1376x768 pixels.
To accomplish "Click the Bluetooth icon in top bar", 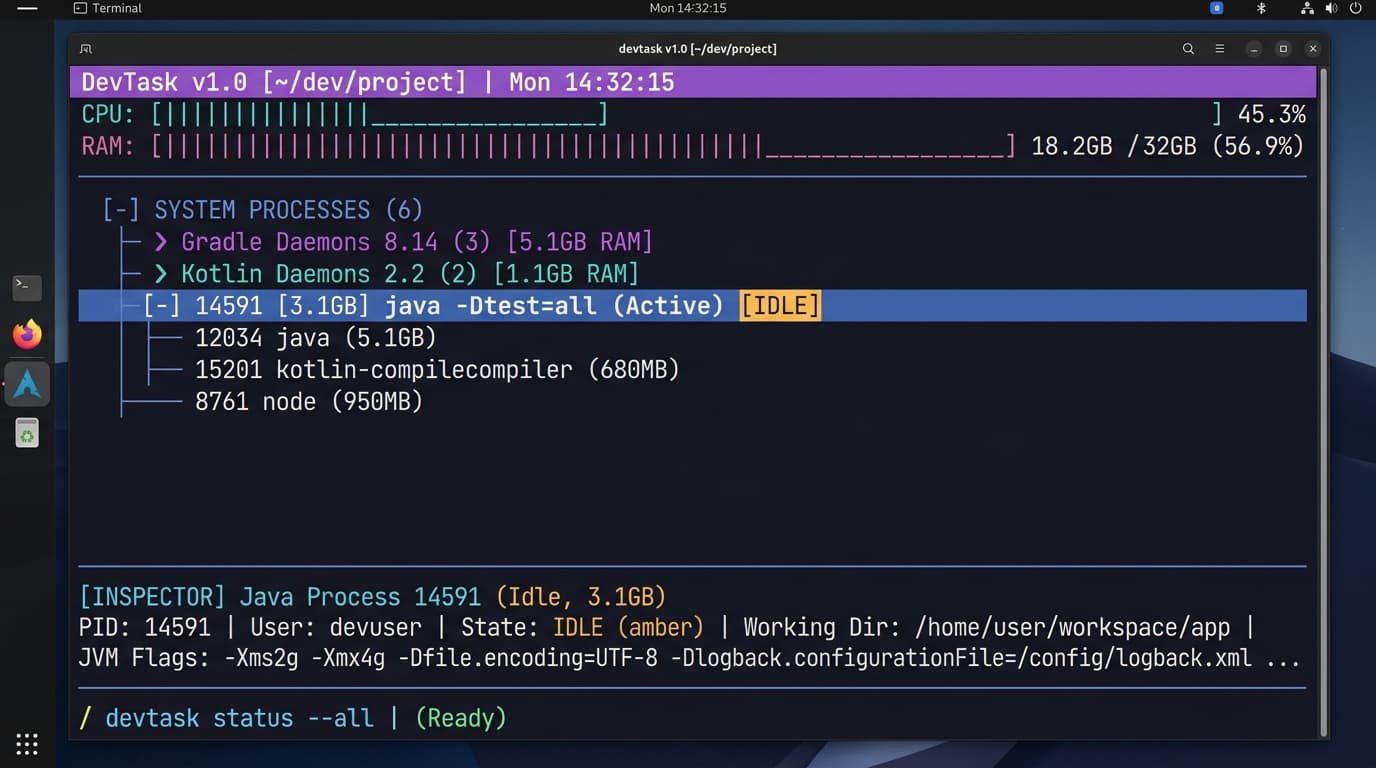I will [x=1261, y=8].
